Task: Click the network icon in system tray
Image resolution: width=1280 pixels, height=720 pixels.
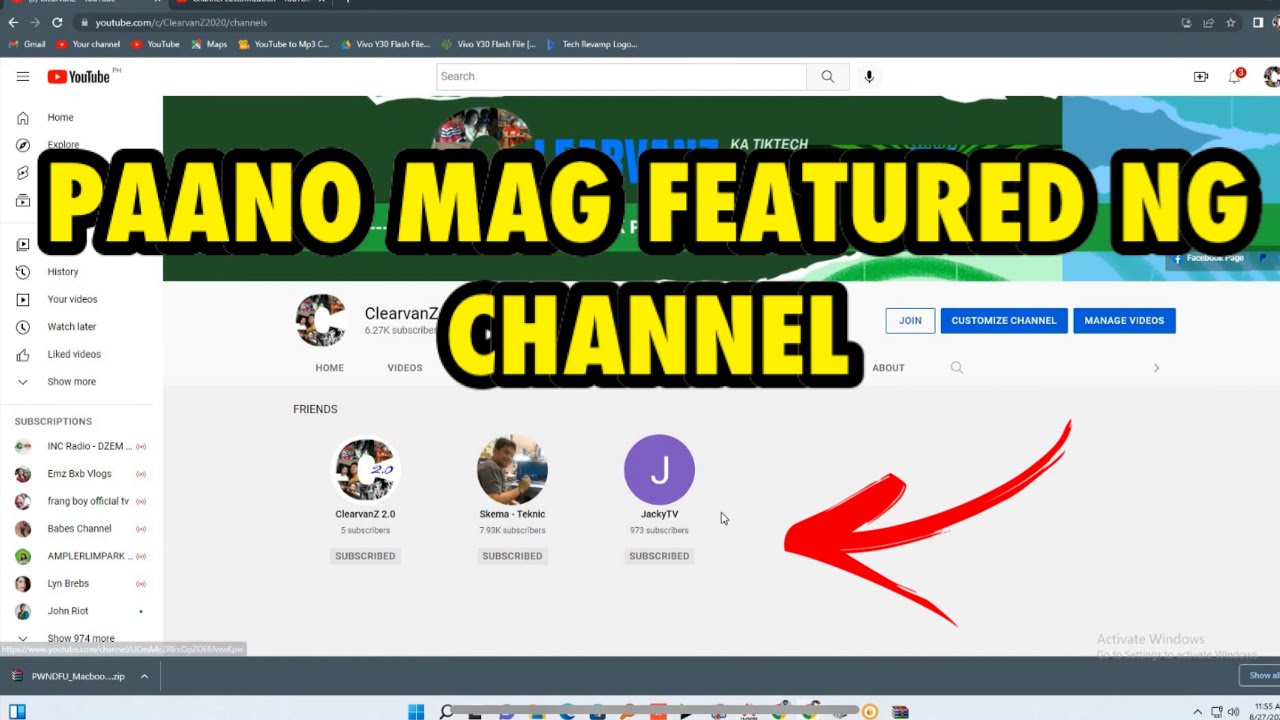Action: 1216,712
